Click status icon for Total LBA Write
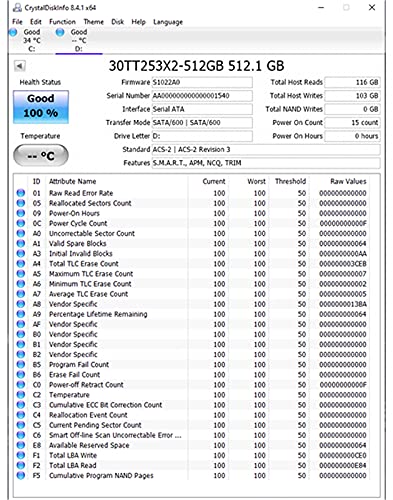The height and width of the screenshot is (500, 393). point(21,455)
